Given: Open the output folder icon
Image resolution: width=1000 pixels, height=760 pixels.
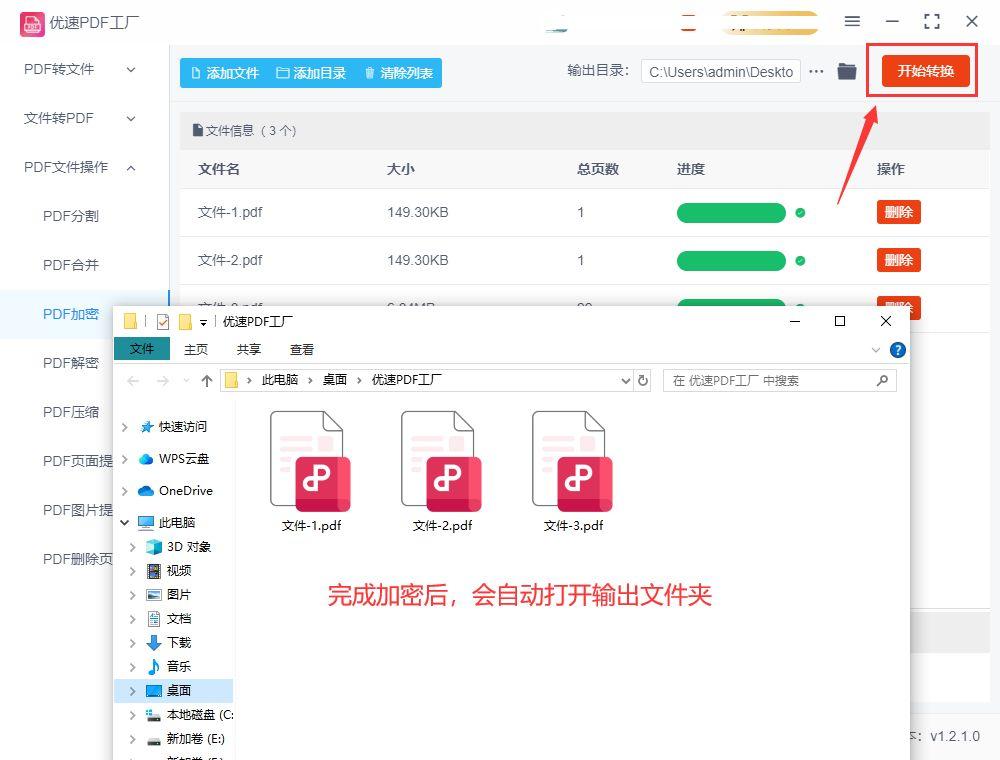Looking at the screenshot, I should (x=847, y=71).
